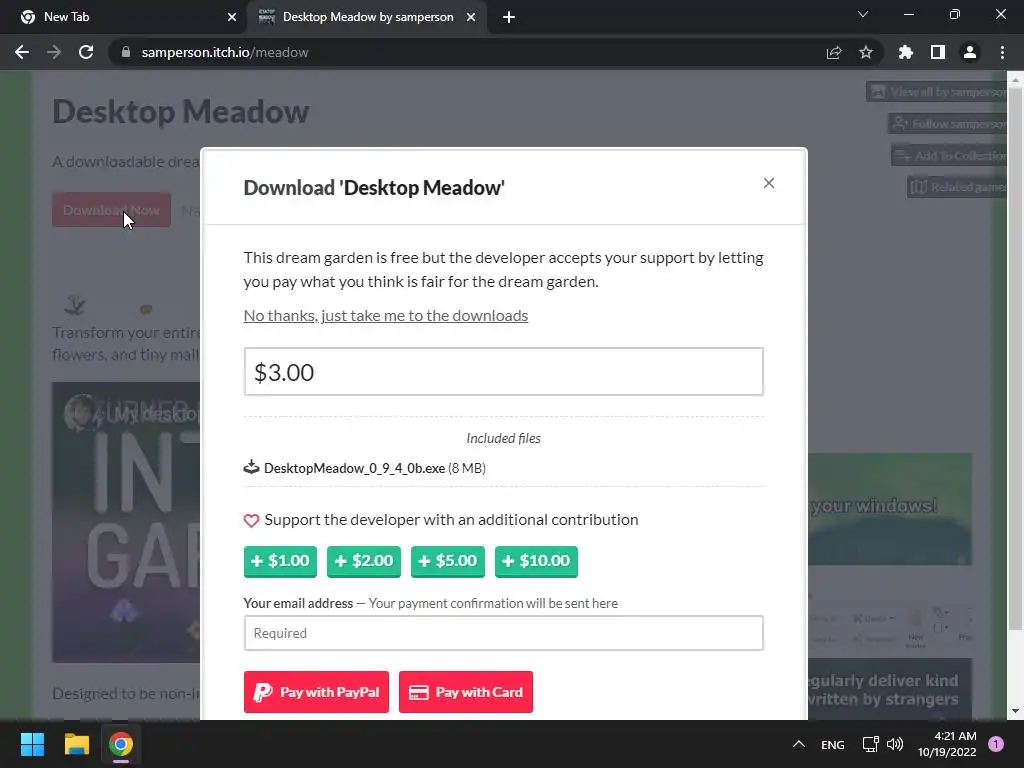Select the Desktop Meadow by samperson tab
The image size is (1024, 768).
tap(366, 17)
